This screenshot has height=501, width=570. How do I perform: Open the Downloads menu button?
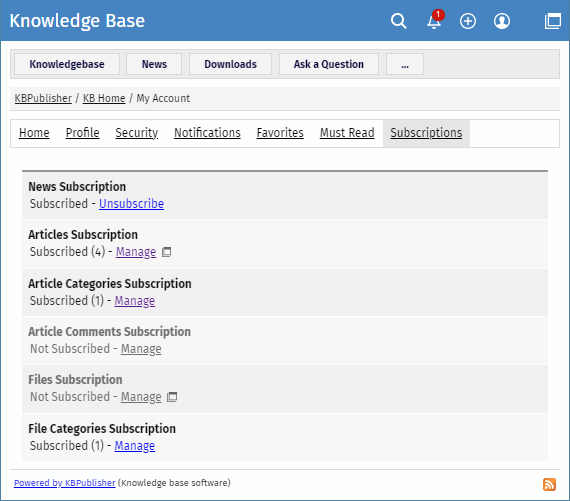point(230,64)
